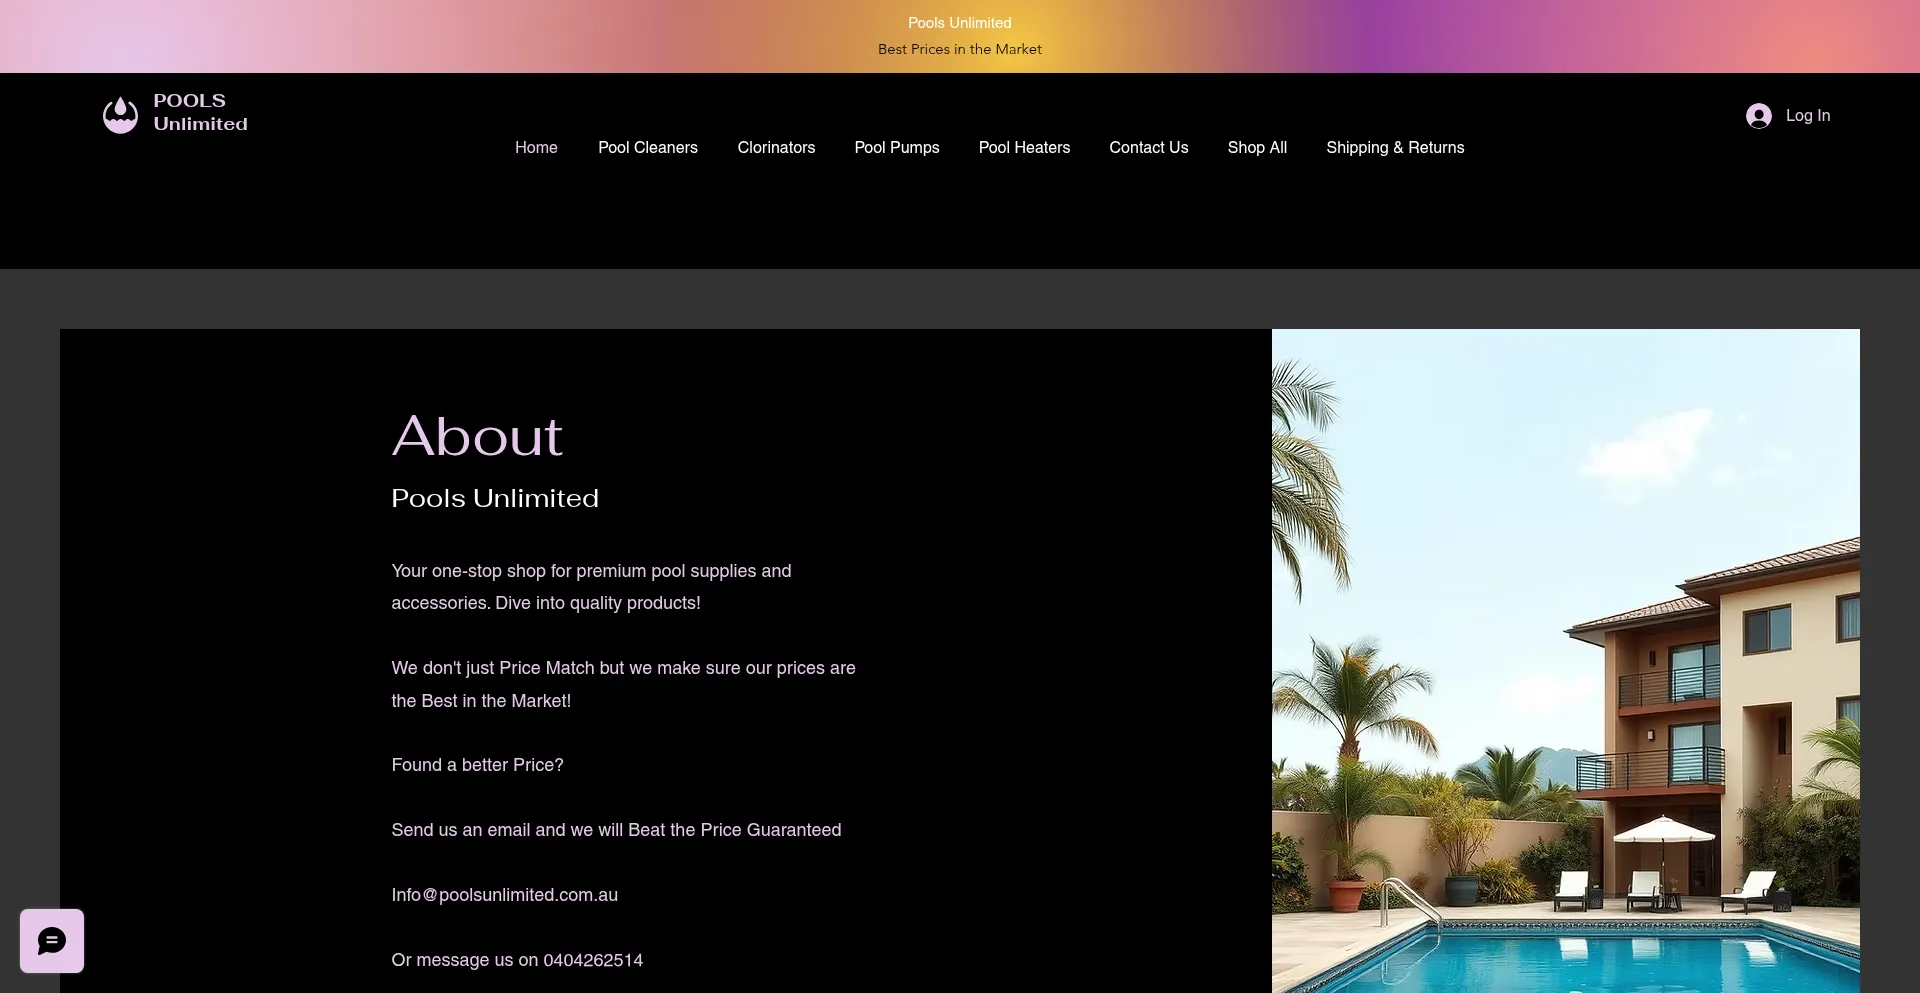Viewport: 1920px width, 993px height.
Task: Click the About heading
Action: point(477,437)
